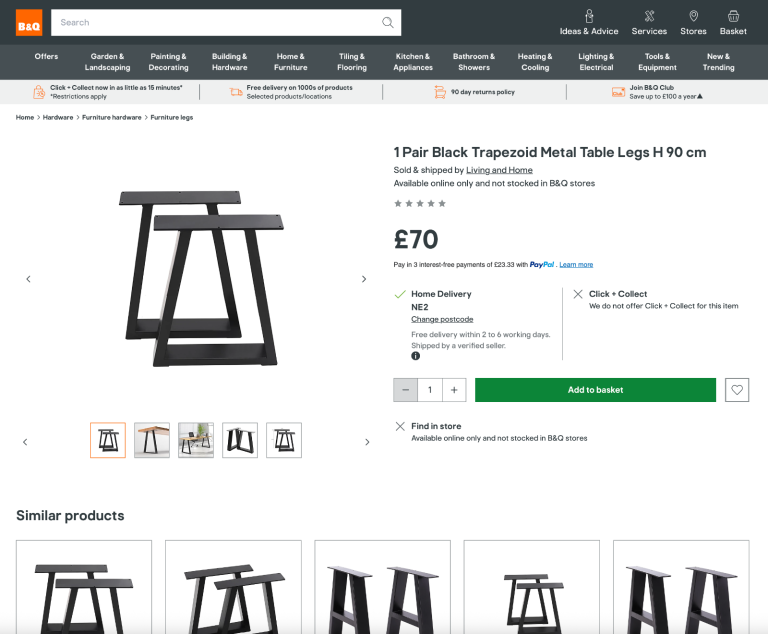The width and height of the screenshot is (768, 634).
Task: Show previous product image arrow
Action: pos(28,279)
